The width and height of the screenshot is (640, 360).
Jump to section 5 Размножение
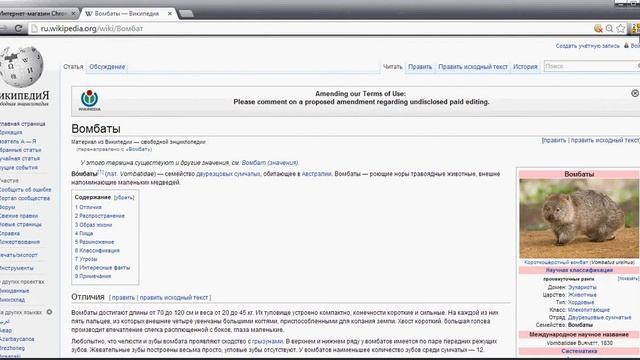(x=94, y=242)
